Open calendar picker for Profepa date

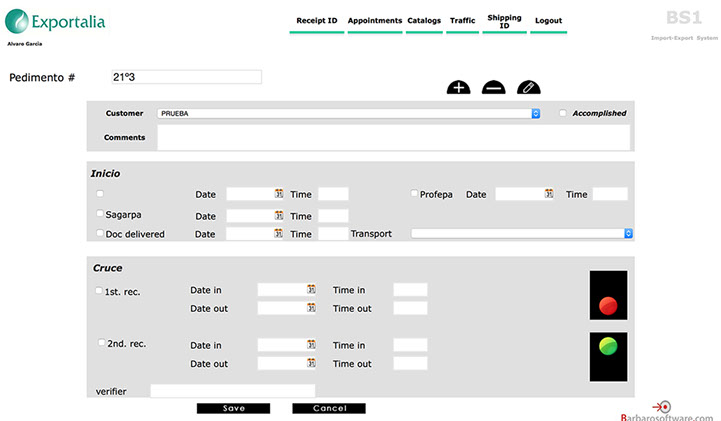tap(548, 194)
